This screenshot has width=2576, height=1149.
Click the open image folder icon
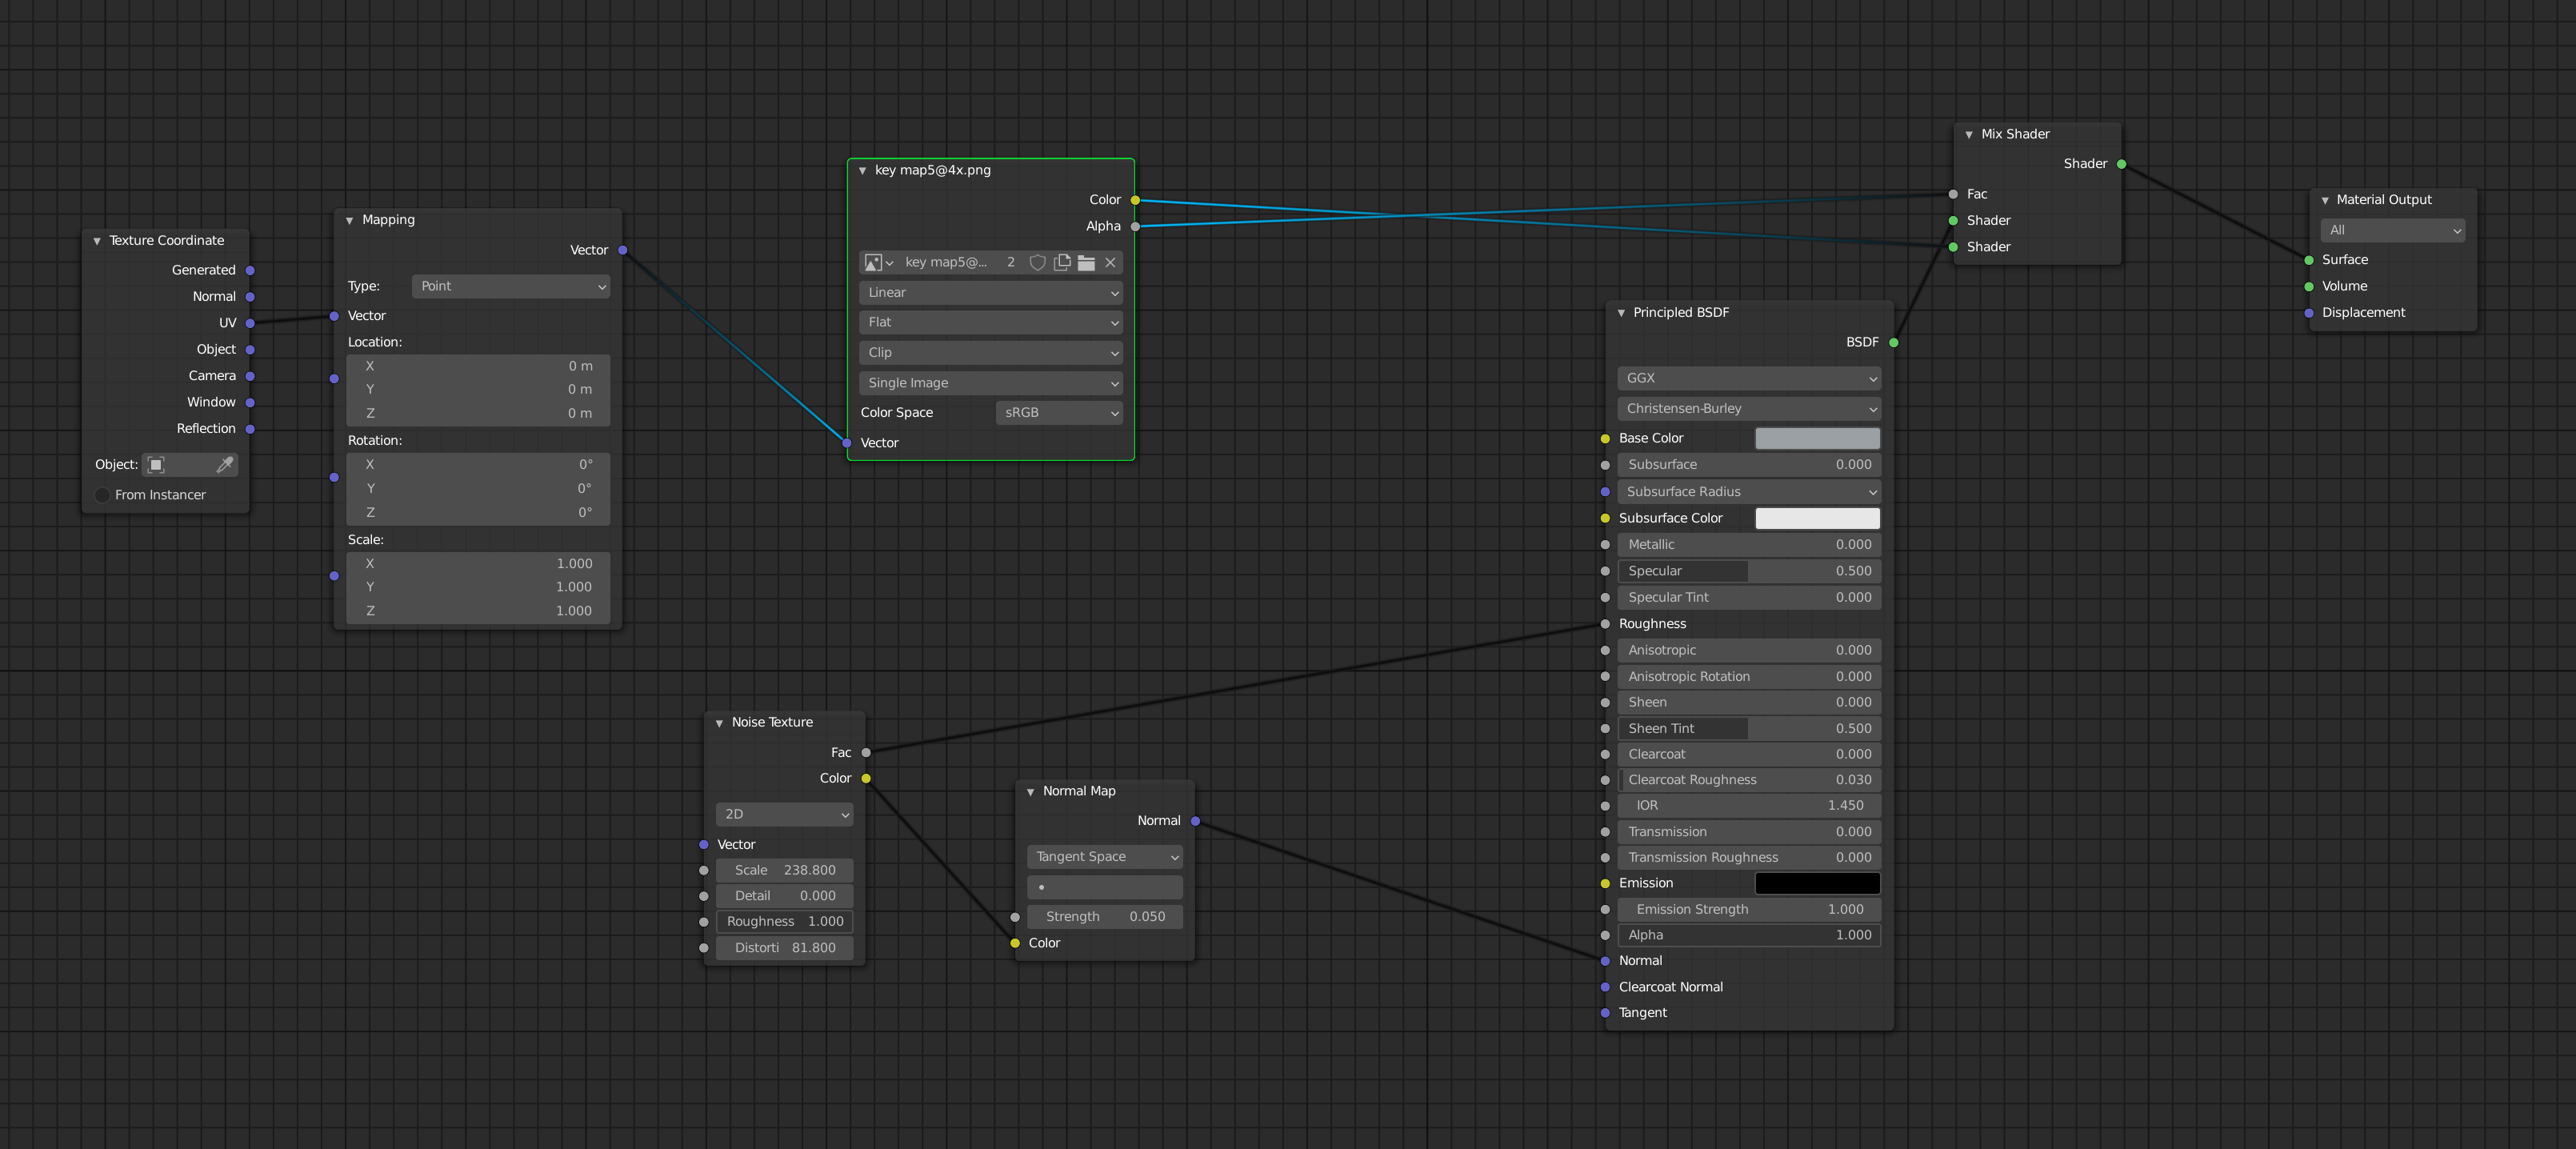(x=1086, y=262)
